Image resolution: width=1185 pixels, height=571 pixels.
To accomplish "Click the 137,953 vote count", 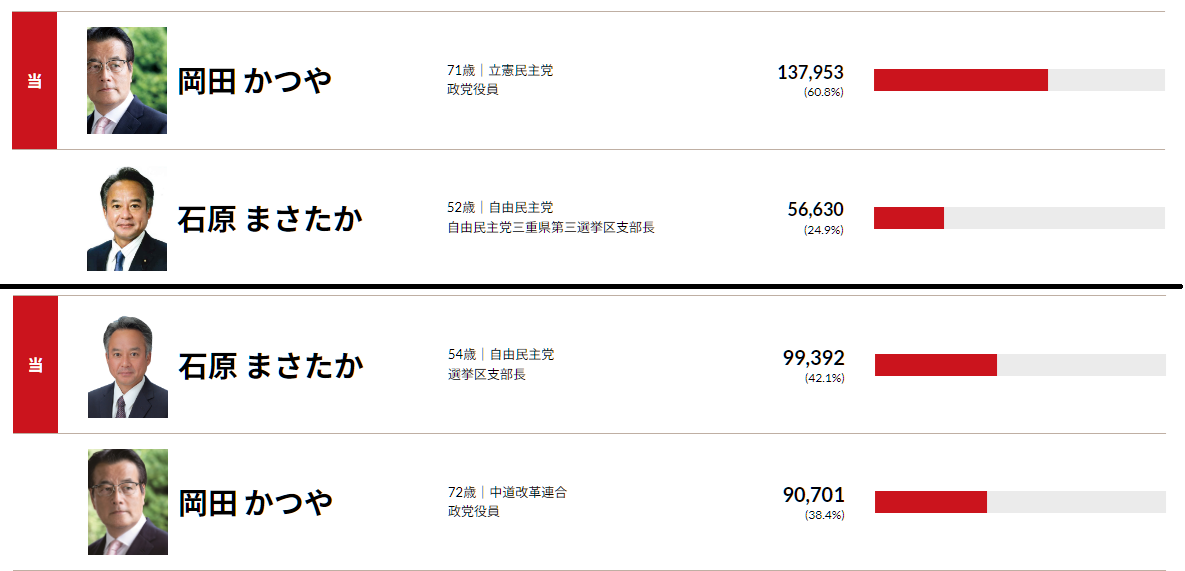I will 810,72.
